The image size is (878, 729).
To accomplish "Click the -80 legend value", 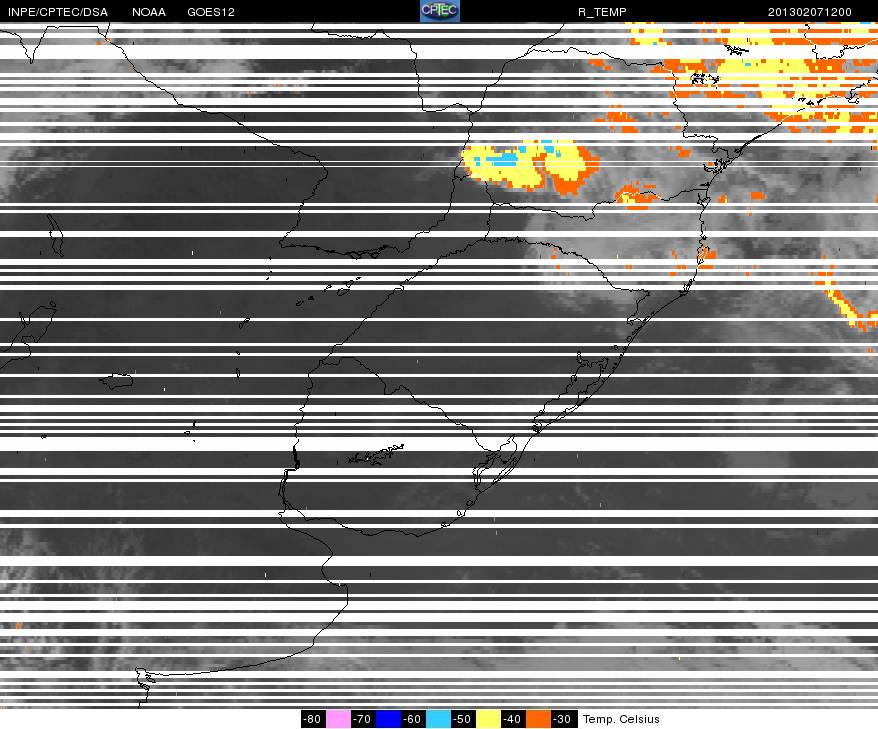I will click(x=313, y=719).
